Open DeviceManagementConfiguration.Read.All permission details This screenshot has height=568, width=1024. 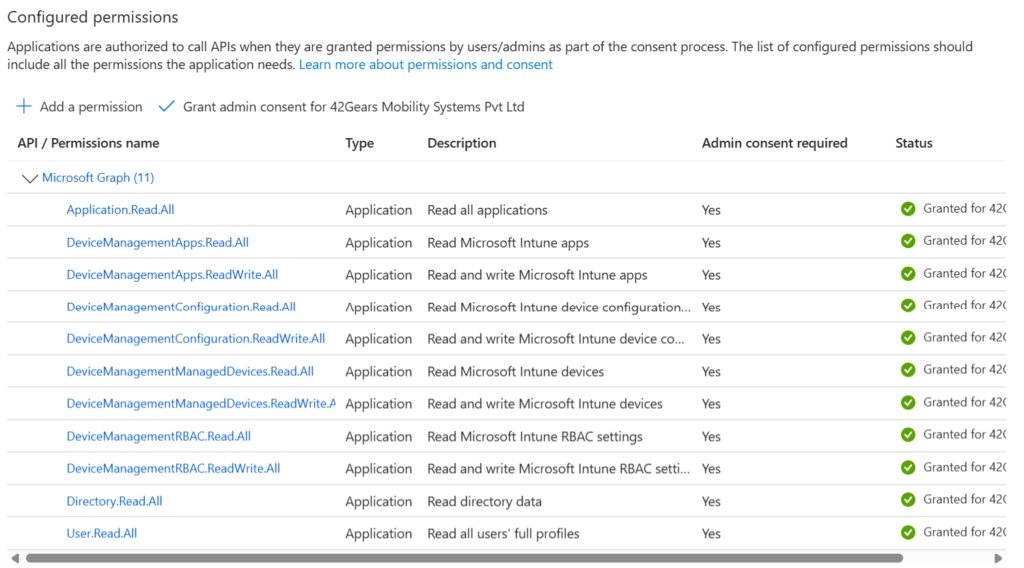point(181,307)
